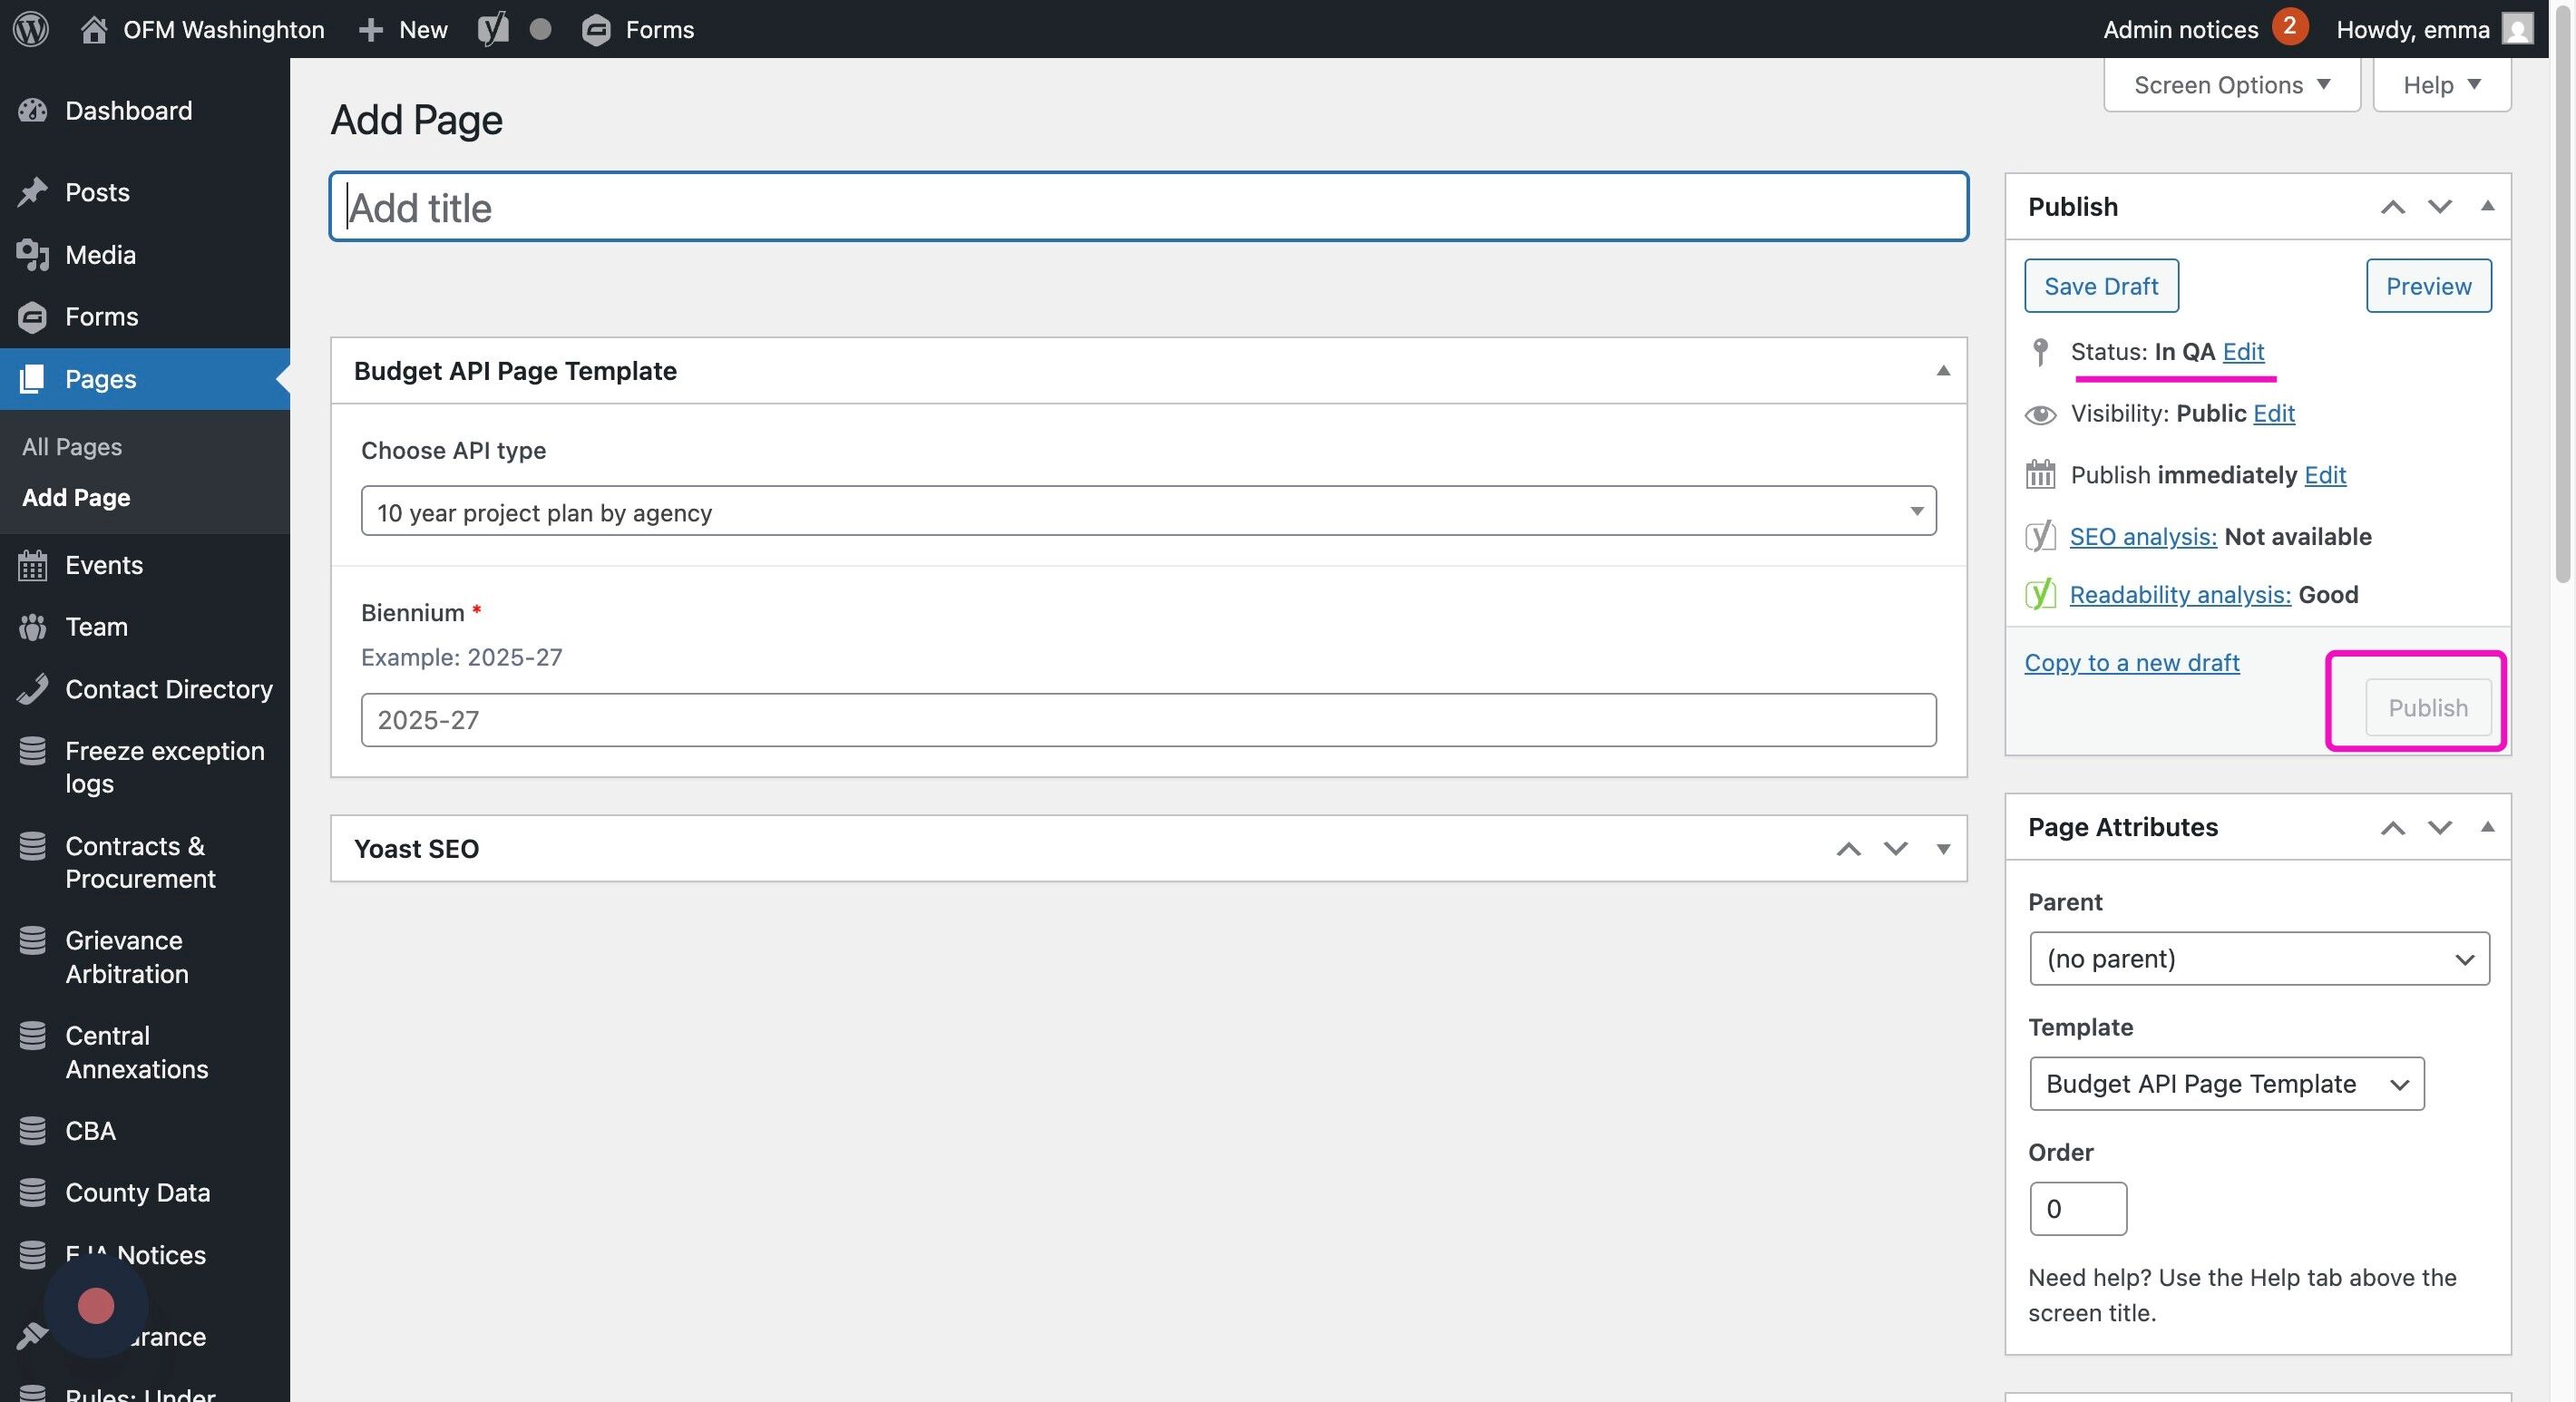
Task: Click the Save Draft button
Action: [x=2100, y=286]
